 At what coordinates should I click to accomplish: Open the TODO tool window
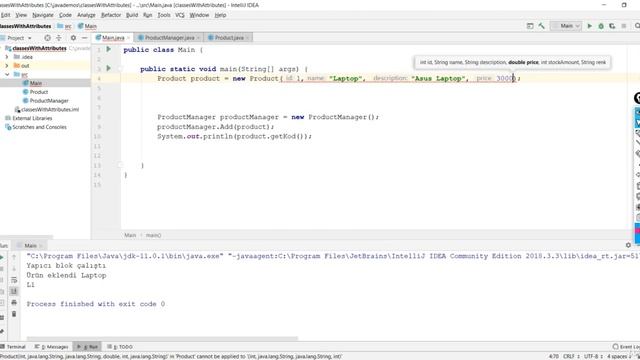point(120,347)
